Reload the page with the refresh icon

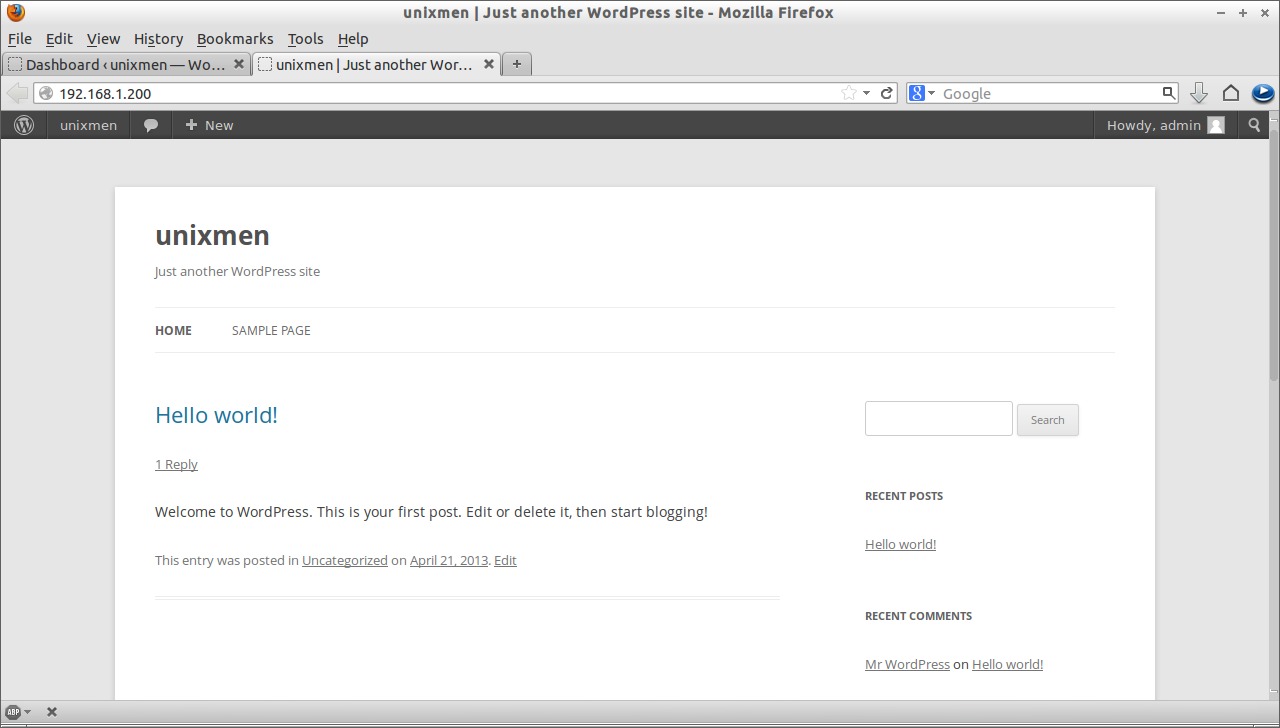click(886, 93)
